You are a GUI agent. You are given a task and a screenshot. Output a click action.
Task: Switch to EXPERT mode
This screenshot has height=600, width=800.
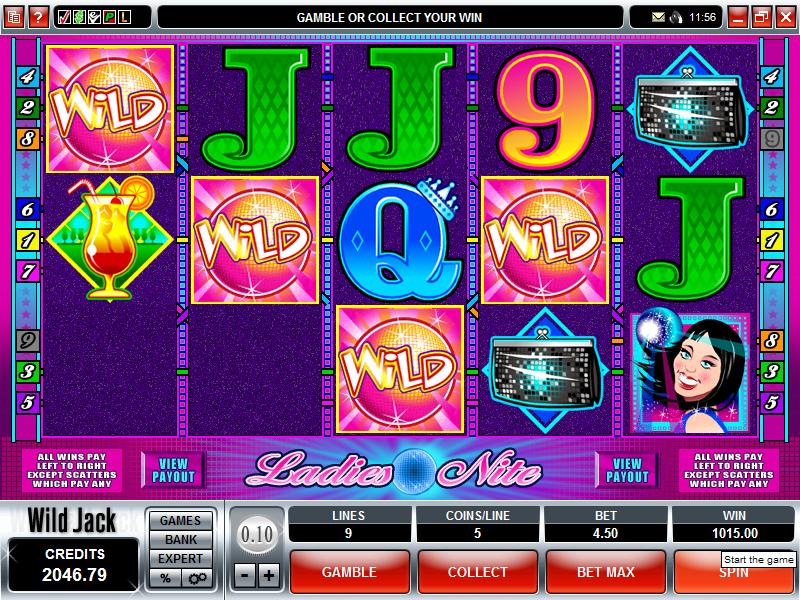coord(181,559)
